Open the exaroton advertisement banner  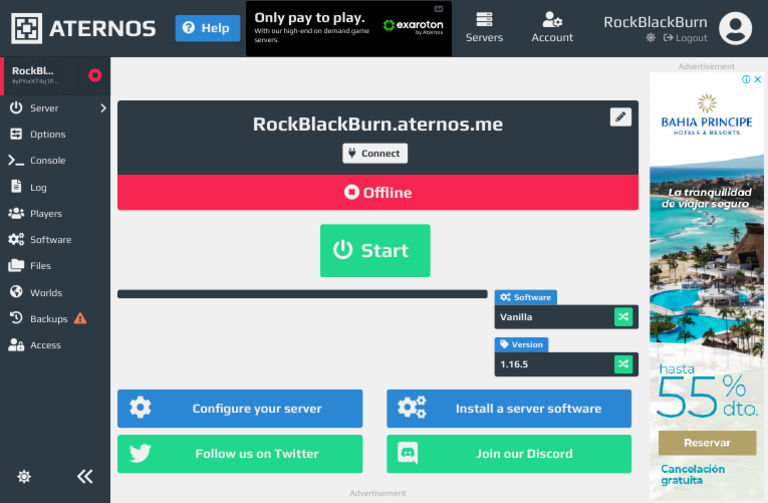[349, 28]
